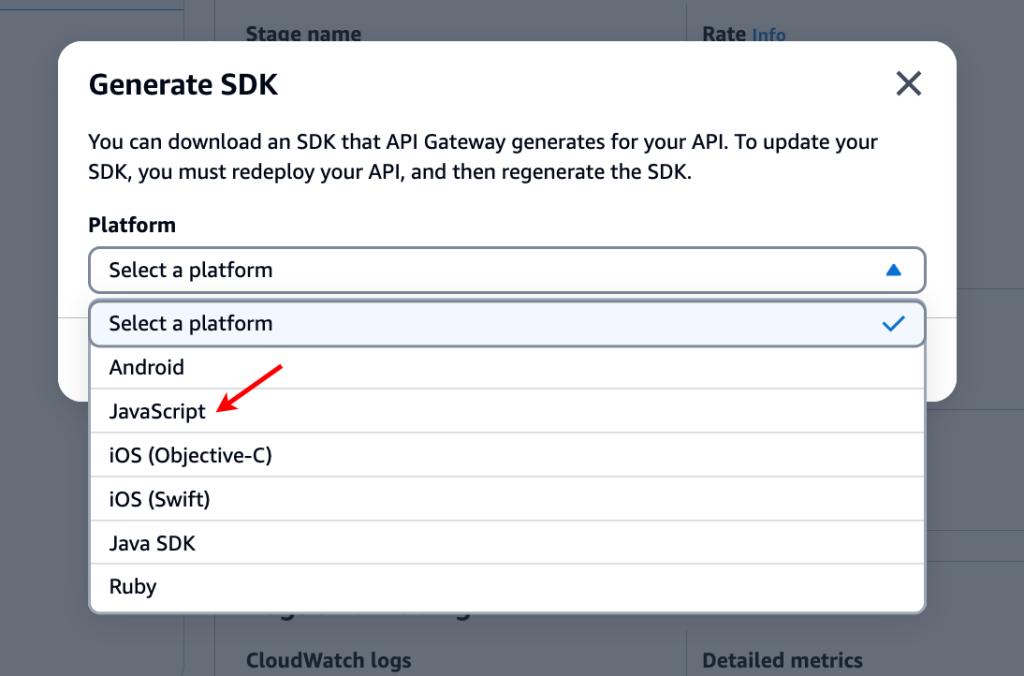Select Java SDK platform option

point(507,543)
